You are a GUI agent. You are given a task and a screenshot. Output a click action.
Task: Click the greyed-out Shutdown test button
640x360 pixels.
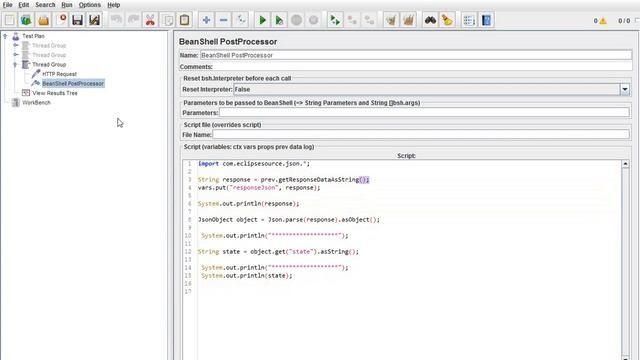(313, 20)
